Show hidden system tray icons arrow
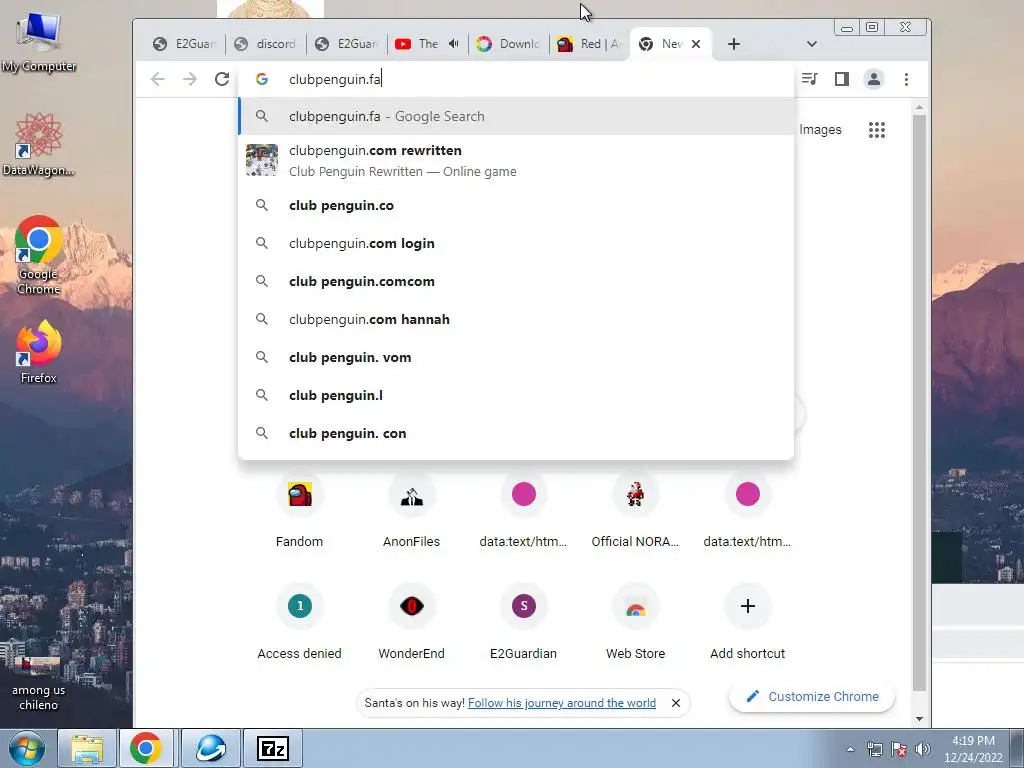This screenshot has height=768, width=1024. coord(850,749)
